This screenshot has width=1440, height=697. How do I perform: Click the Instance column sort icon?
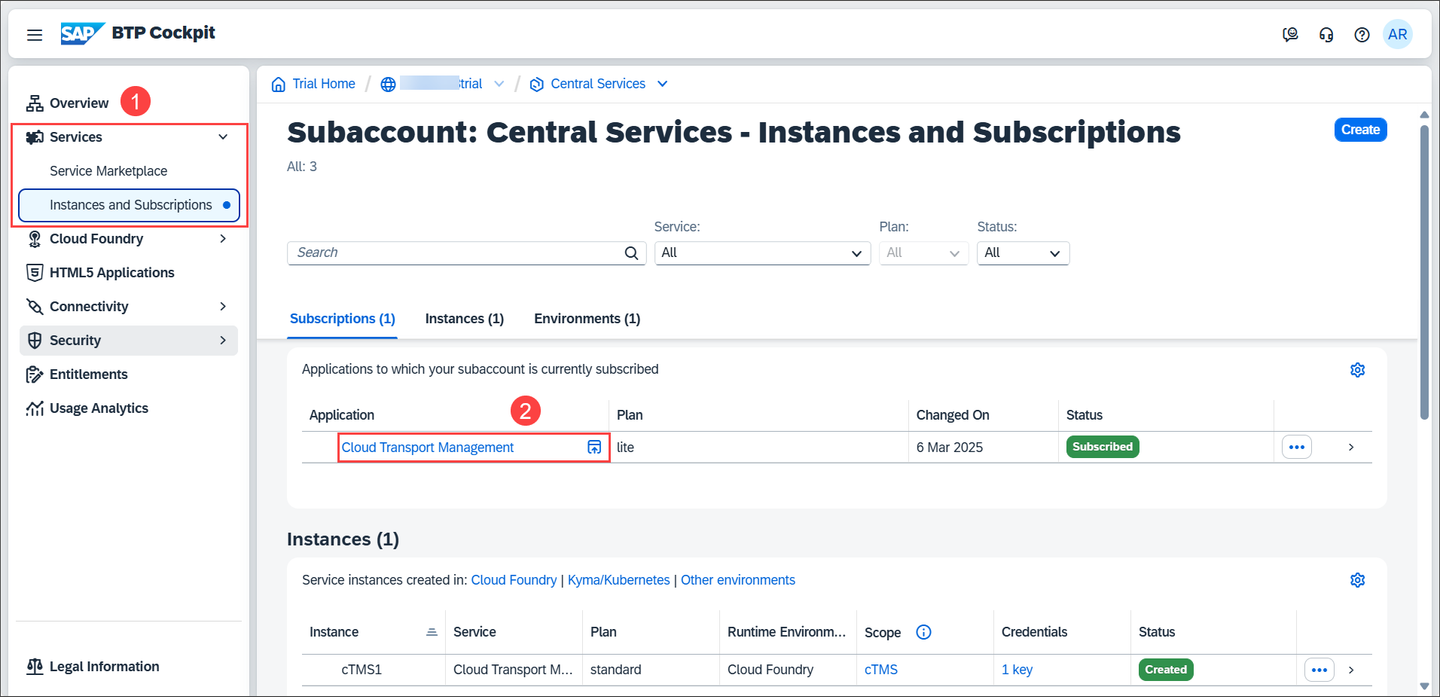pyautogui.click(x=432, y=632)
